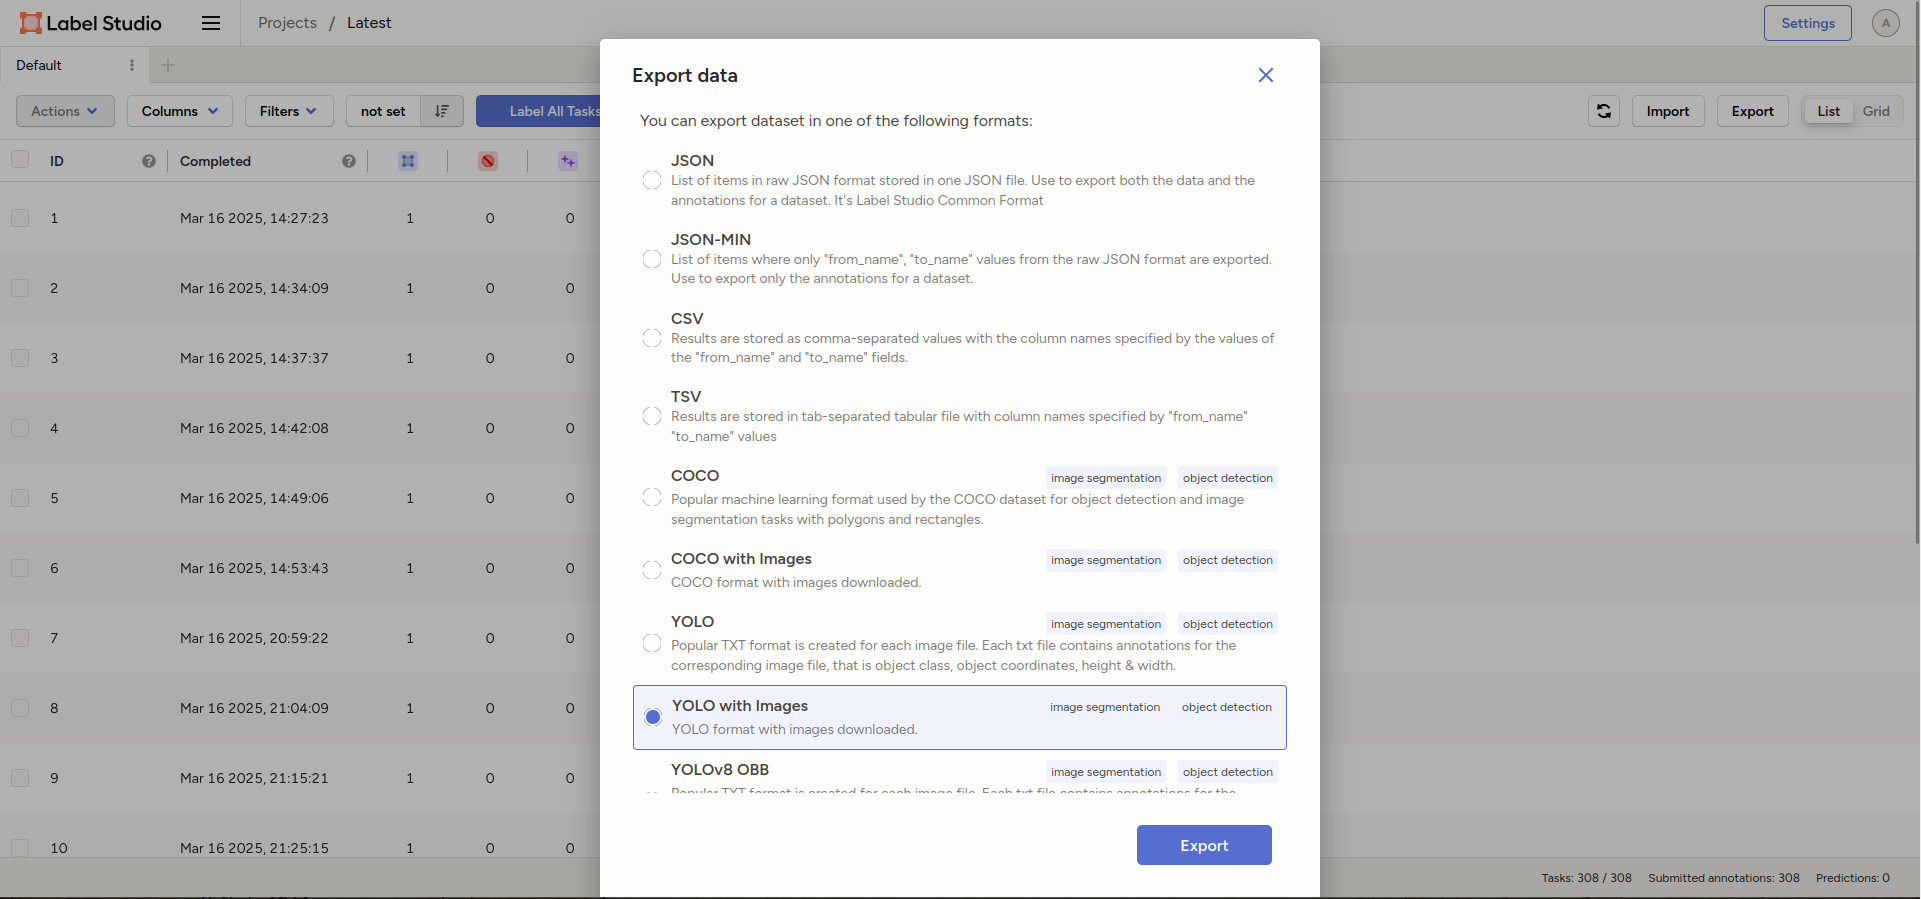Viewport: 1921px width, 899px height.
Task: Open the user avatar menu
Action: [1885, 23]
